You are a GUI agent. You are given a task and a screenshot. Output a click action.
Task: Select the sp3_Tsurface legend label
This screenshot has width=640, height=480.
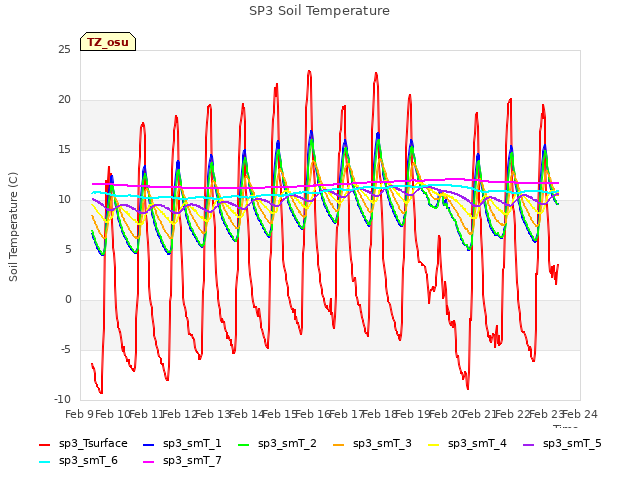click(93, 444)
